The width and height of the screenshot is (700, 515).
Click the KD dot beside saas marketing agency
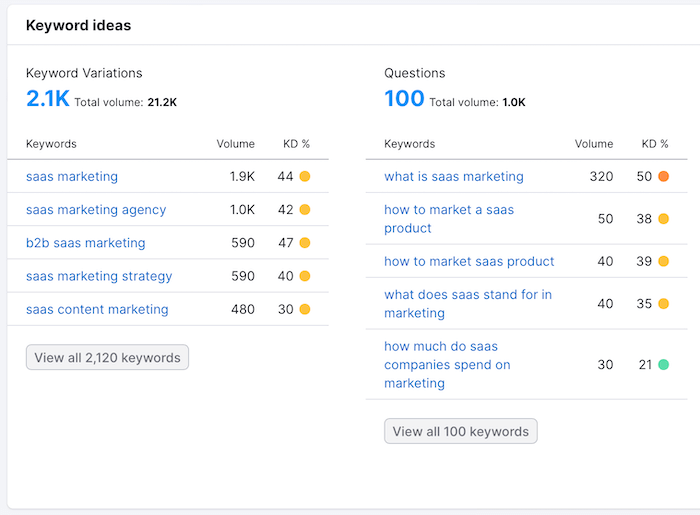click(305, 210)
